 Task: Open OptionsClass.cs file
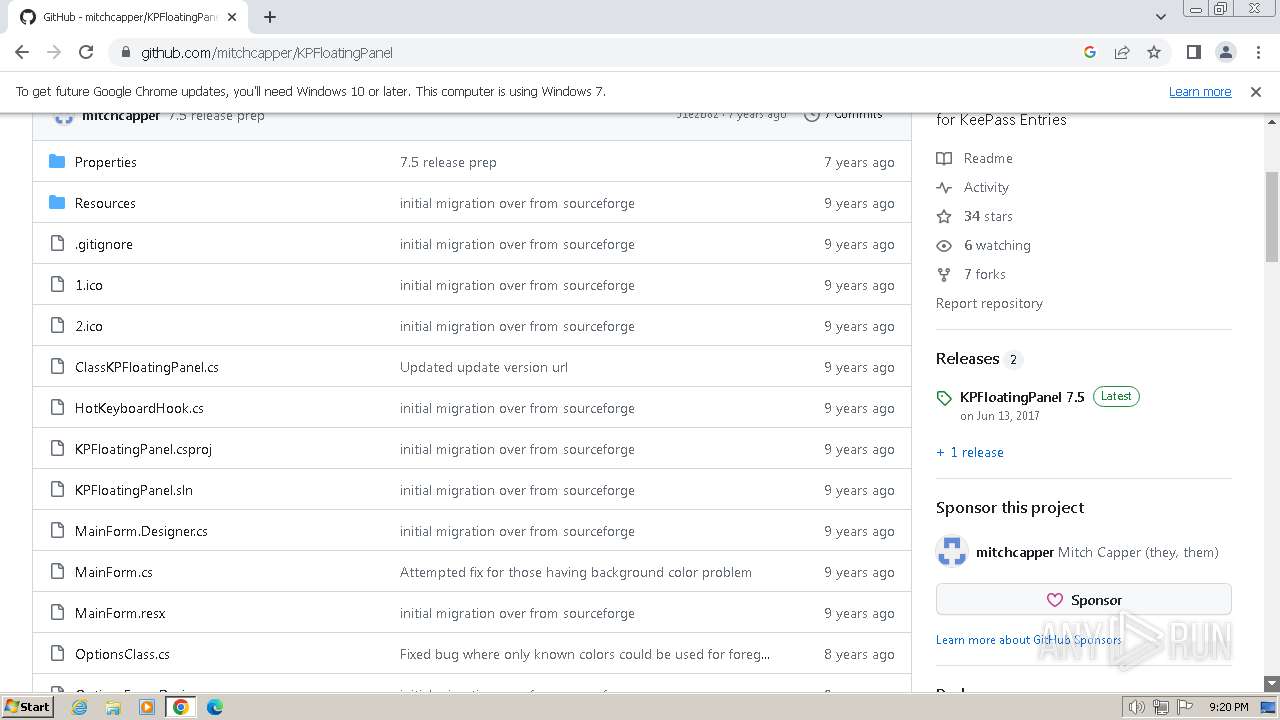pos(122,654)
